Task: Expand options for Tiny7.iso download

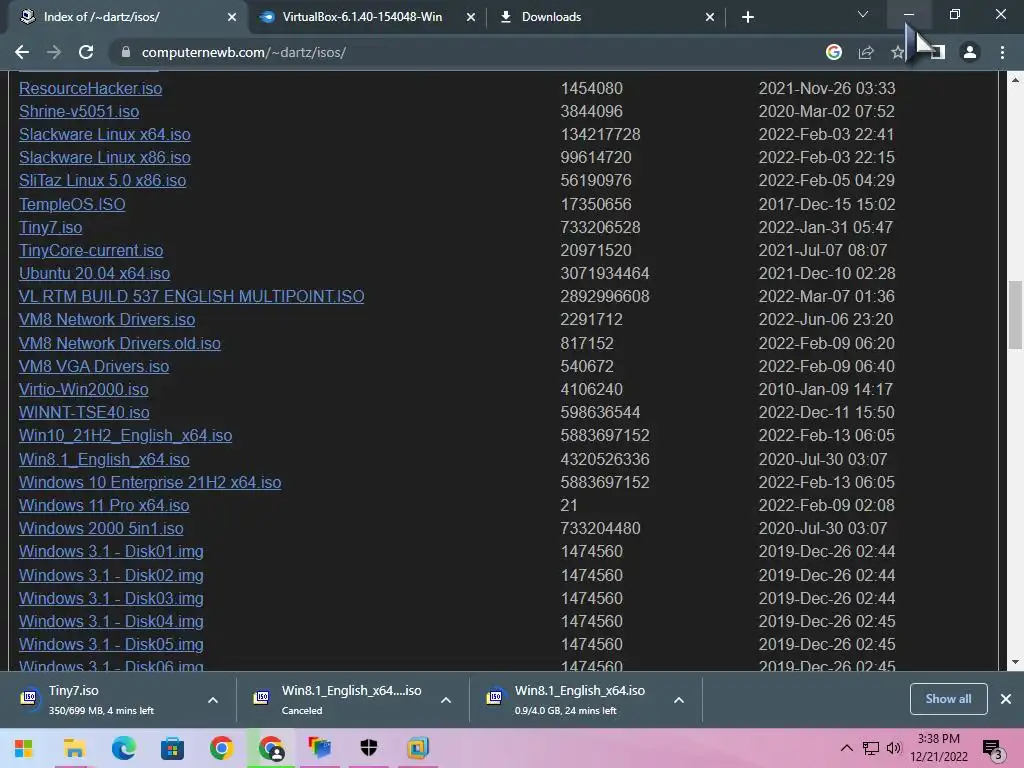Action: [213, 700]
